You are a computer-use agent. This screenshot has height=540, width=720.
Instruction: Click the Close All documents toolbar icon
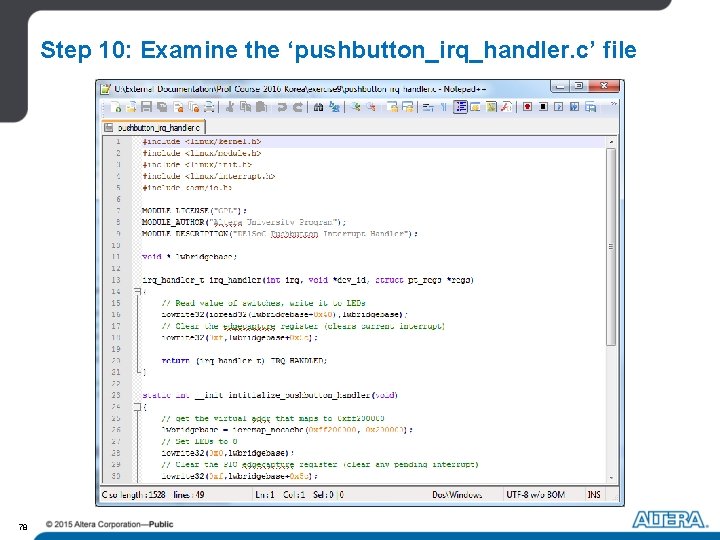[194, 107]
